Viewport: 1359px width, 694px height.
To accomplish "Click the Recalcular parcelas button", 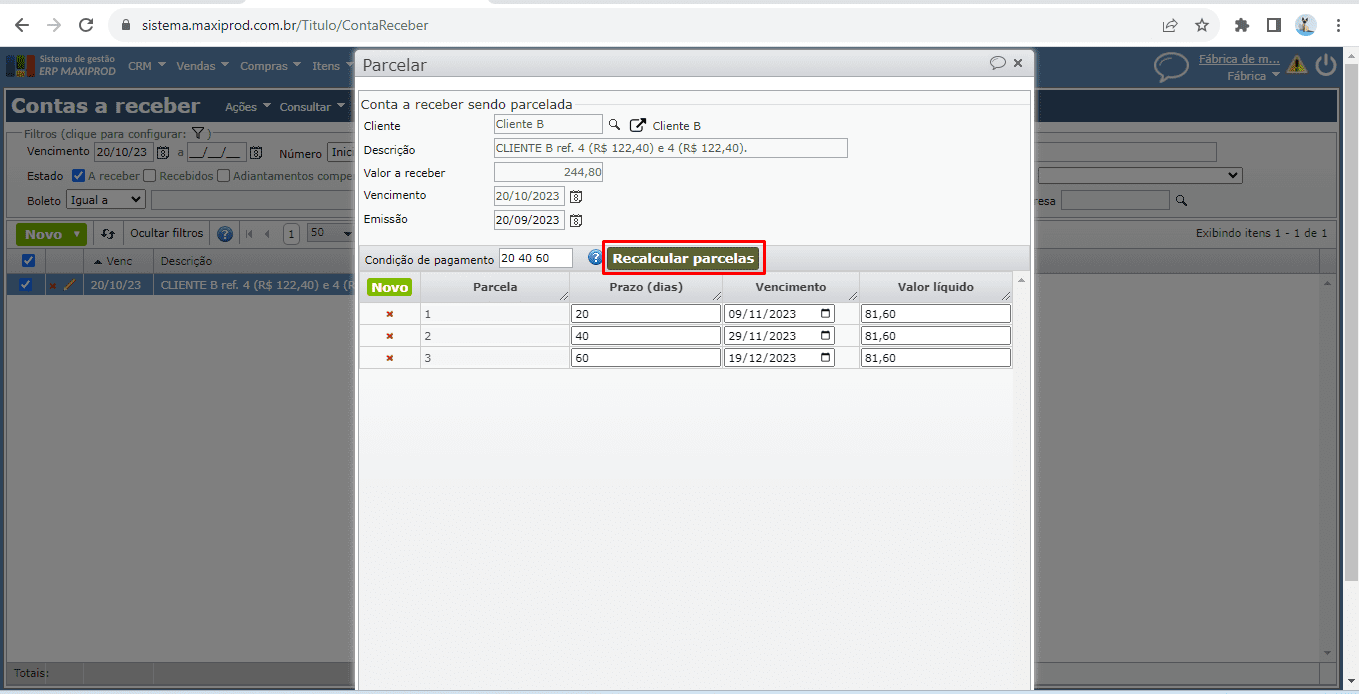I will [x=683, y=258].
